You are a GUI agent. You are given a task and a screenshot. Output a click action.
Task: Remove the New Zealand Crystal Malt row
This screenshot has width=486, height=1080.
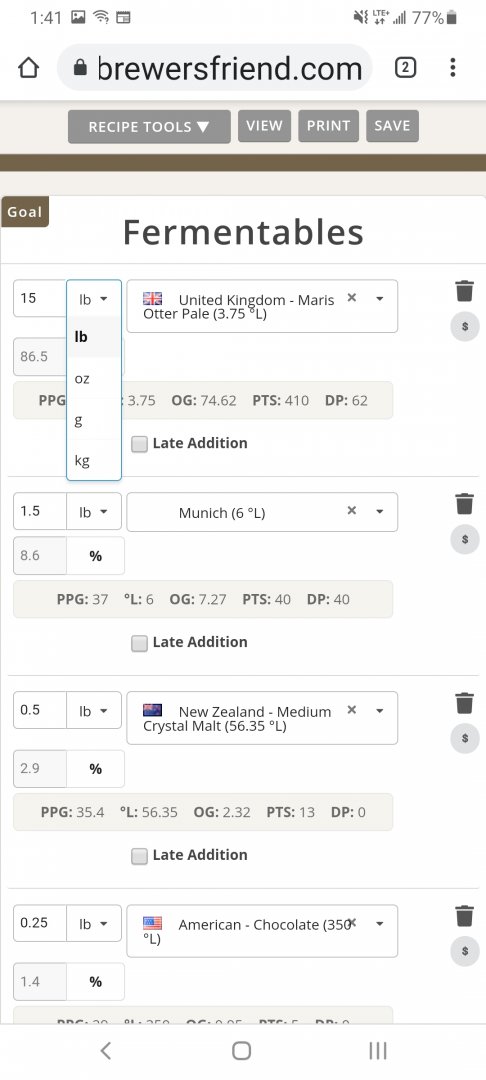tap(465, 703)
